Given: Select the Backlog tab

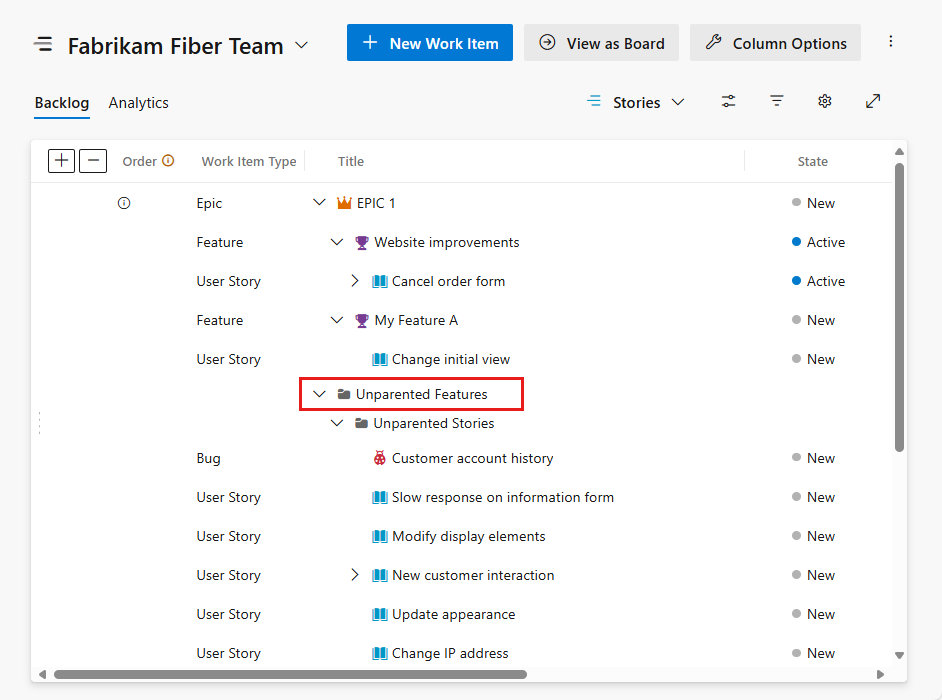Looking at the screenshot, I should pyautogui.click(x=61, y=102).
